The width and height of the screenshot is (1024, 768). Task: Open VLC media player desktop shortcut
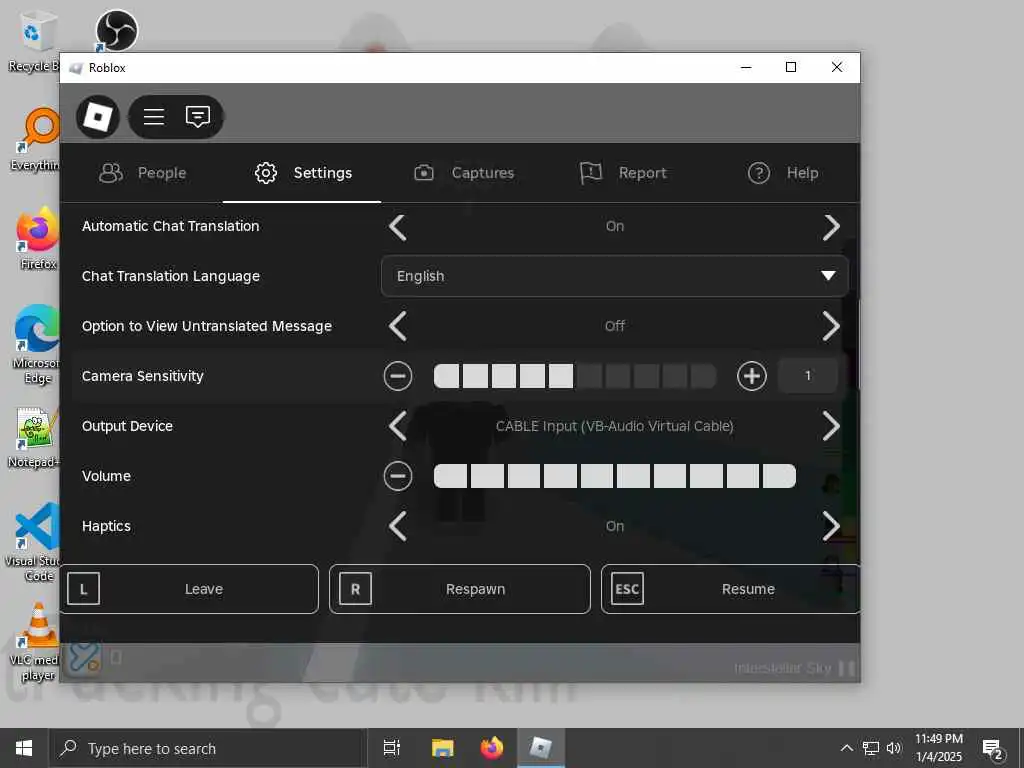[x=36, y=642]
